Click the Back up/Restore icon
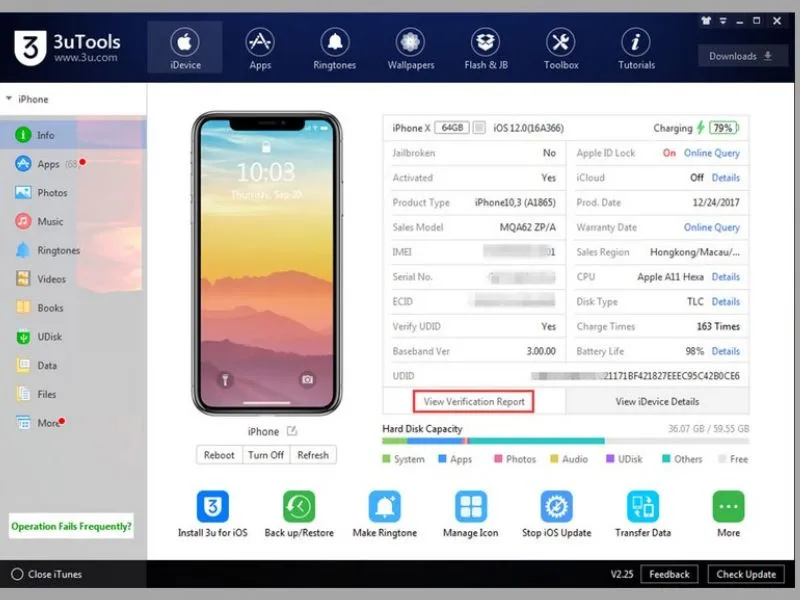Viewport: 800px width, 600px height. tap(299, 506)
